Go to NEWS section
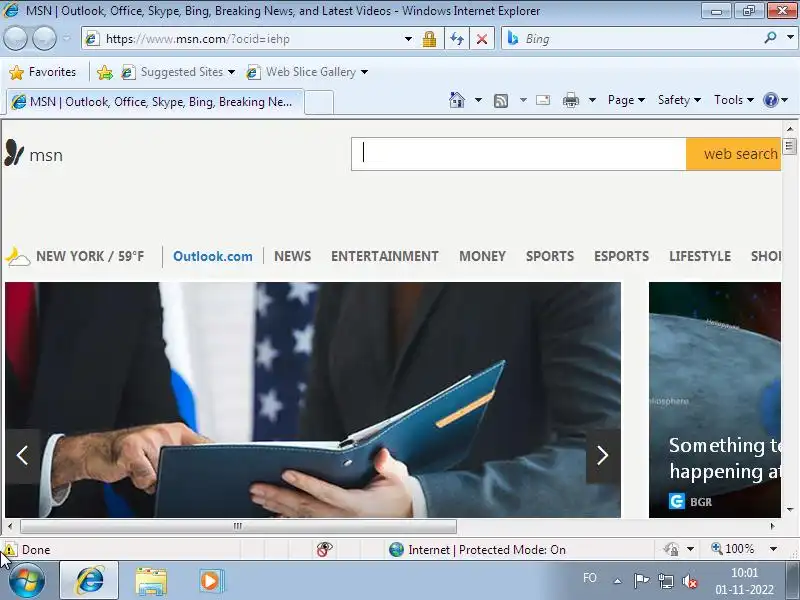The width and height of the screenshot is (800, 600). point(292,256)
